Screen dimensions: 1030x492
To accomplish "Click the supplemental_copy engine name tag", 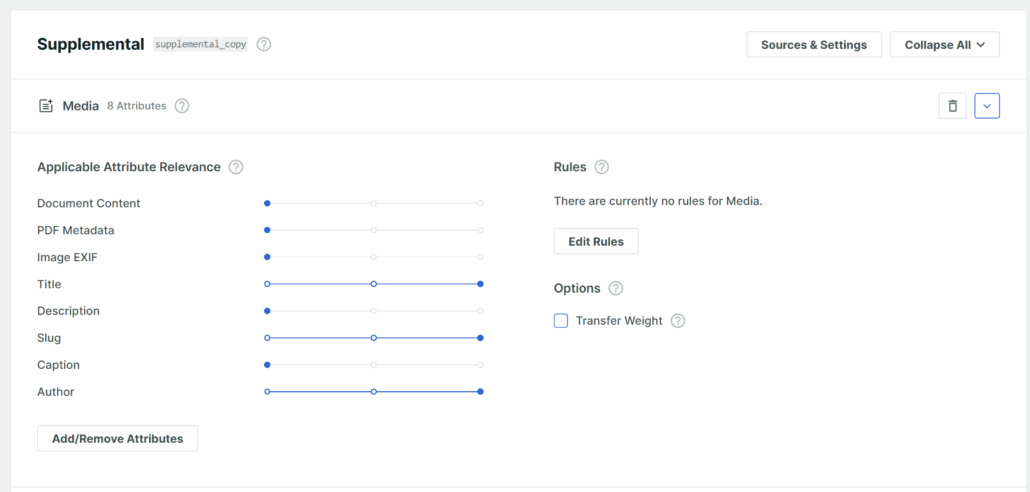I will tap(200, 45).
